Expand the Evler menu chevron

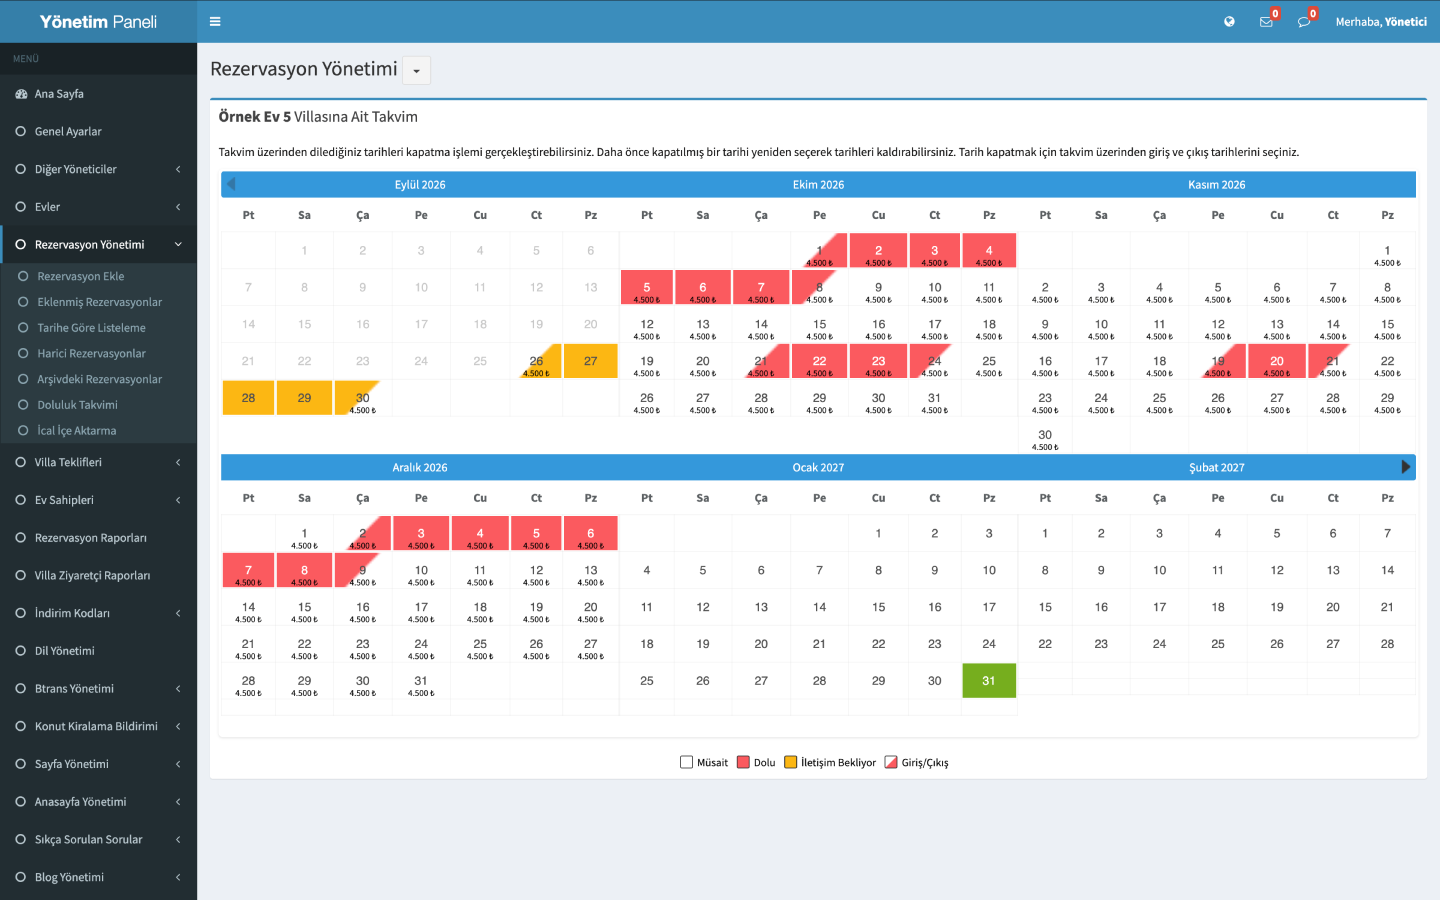(x=178, y=207)
